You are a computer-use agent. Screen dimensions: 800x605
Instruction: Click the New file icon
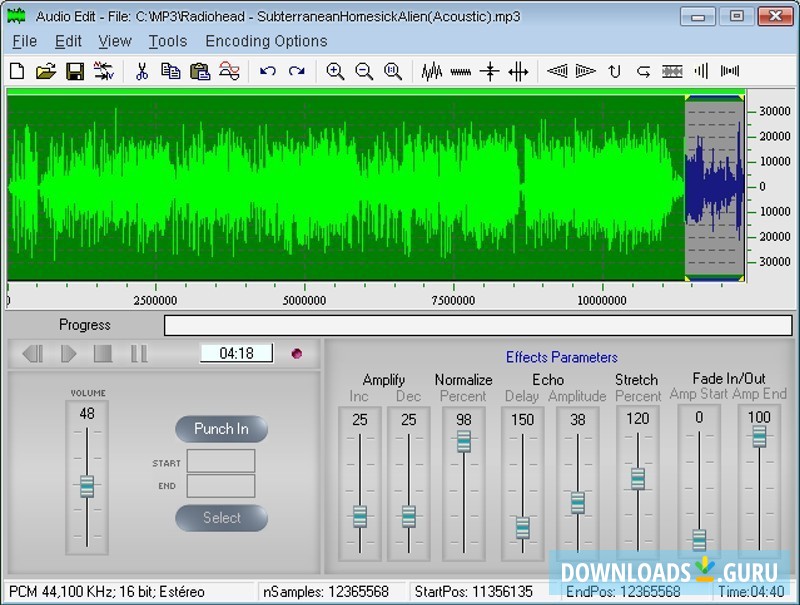pyautogui.click(x=17, y=71)
